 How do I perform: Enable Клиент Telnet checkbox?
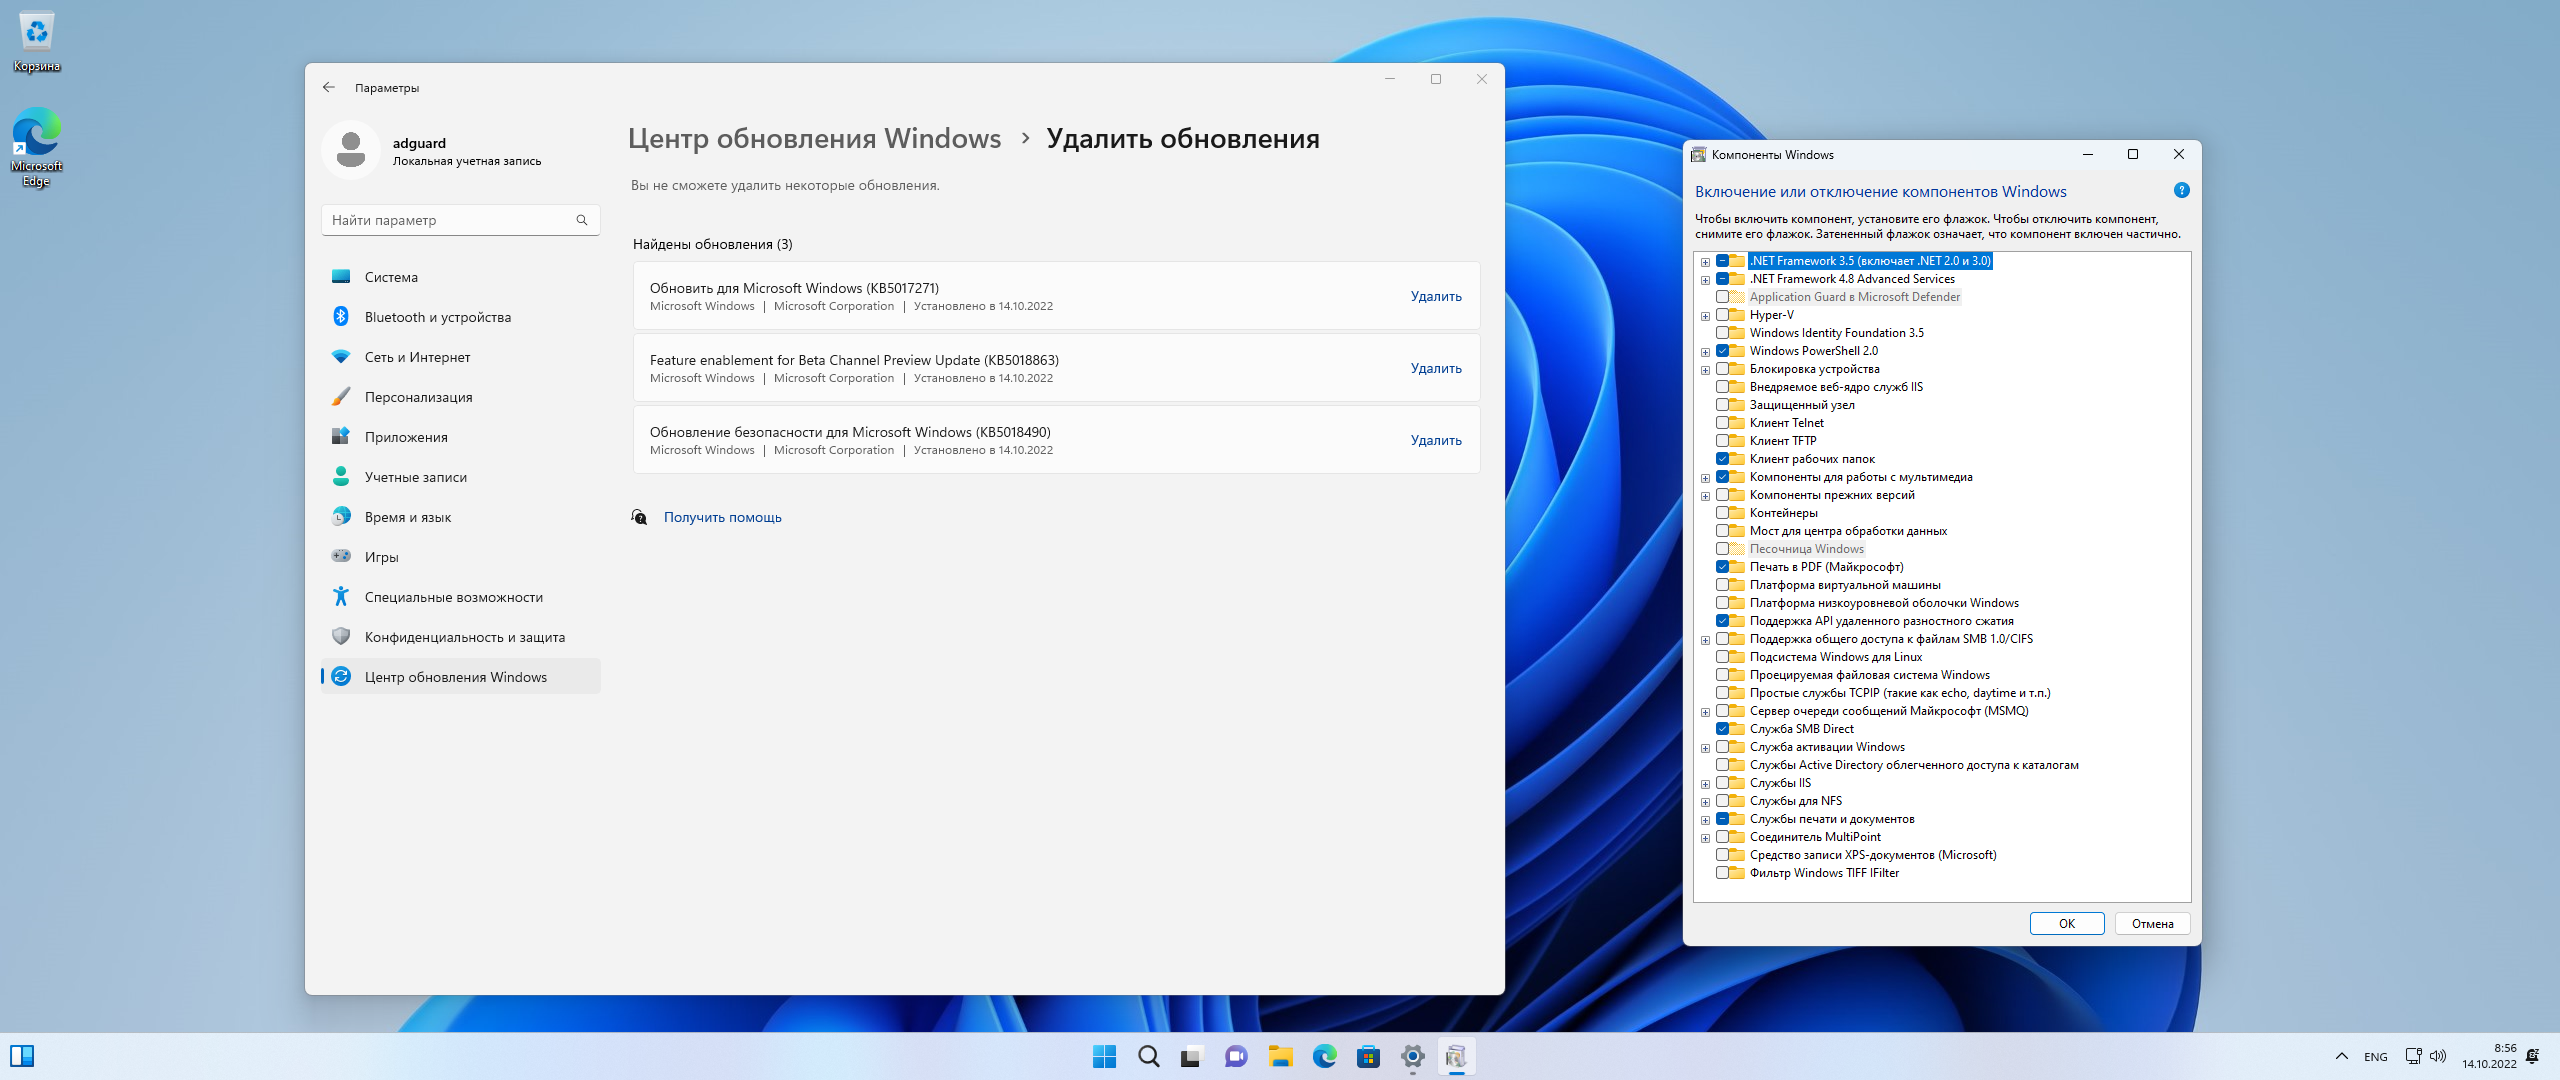click(1722, 423)
